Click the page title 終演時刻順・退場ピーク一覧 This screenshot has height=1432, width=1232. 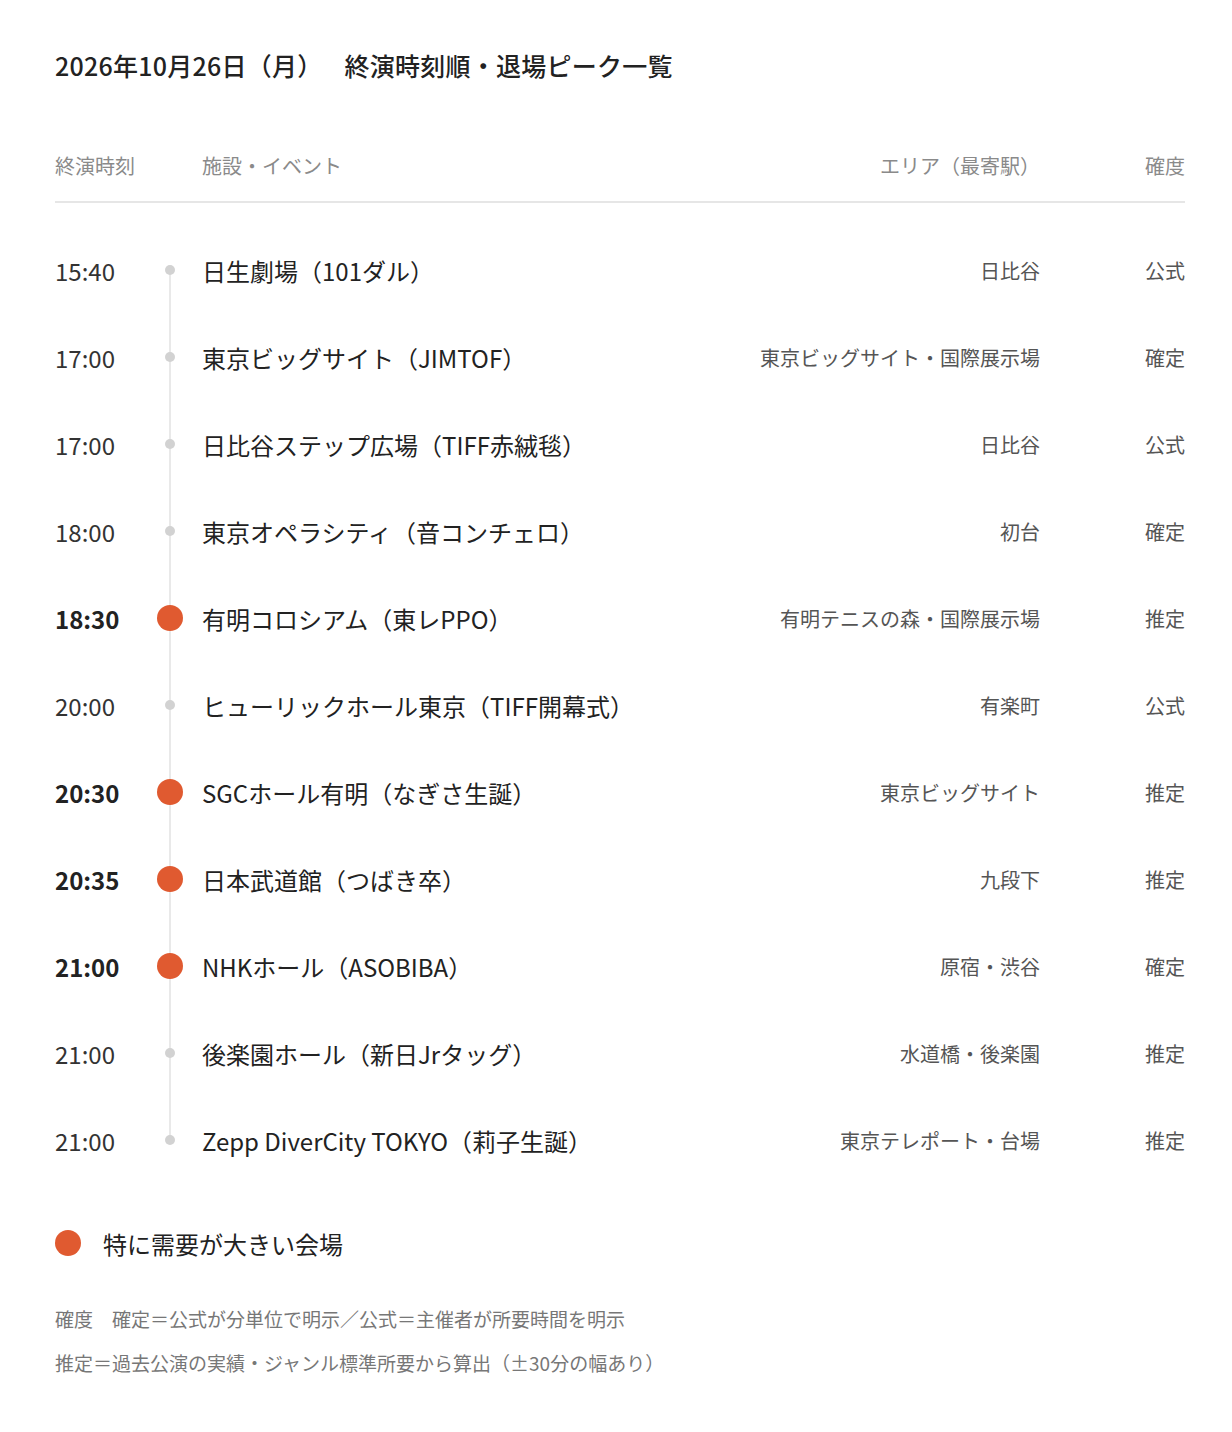[x=508, y=67]
